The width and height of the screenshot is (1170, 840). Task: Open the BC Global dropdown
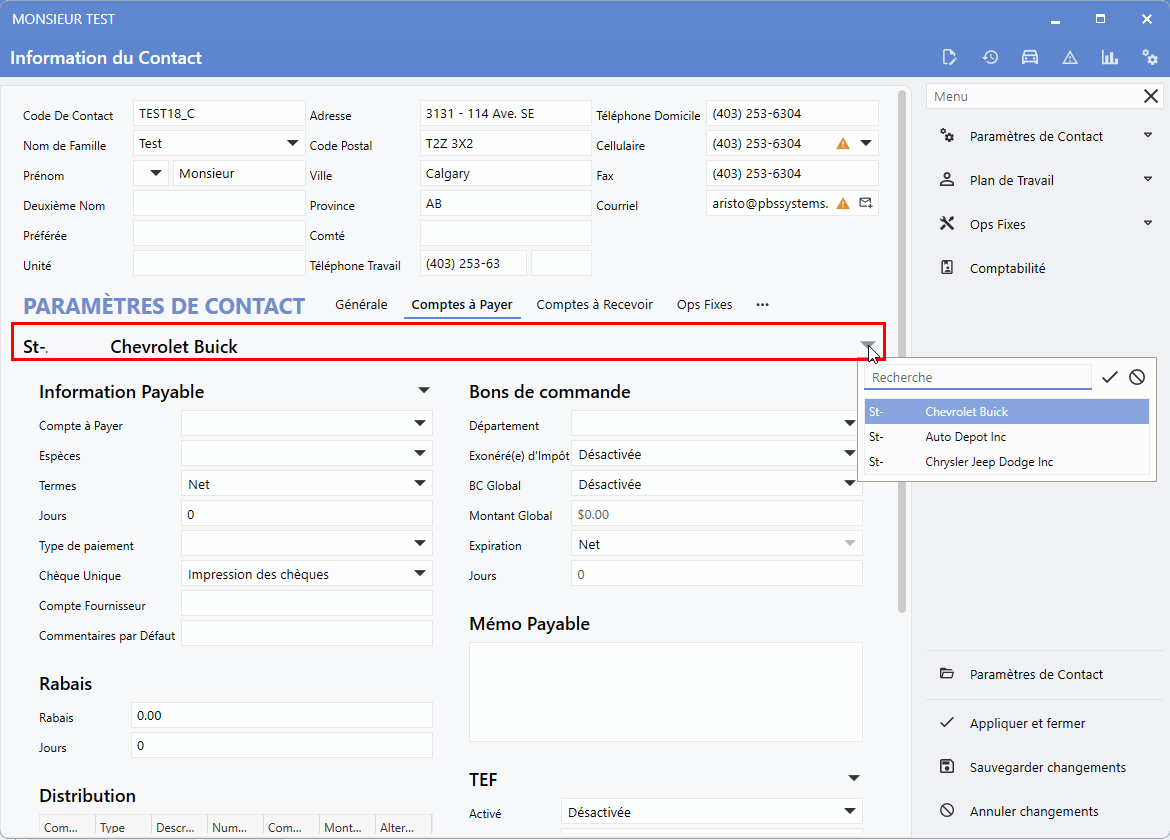(849, 483)
